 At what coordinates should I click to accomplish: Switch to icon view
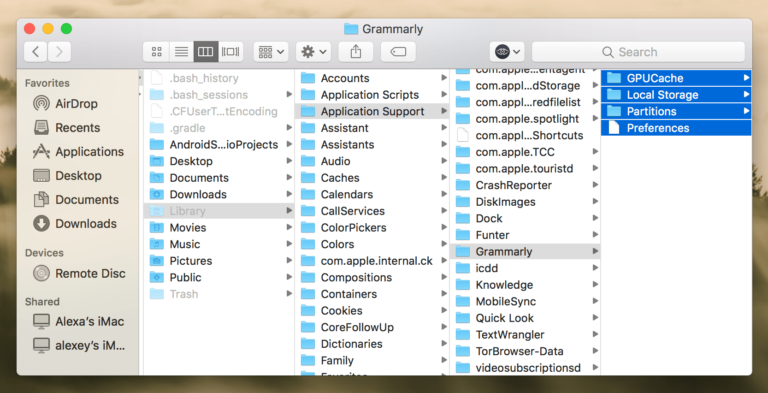pos(157,52)
